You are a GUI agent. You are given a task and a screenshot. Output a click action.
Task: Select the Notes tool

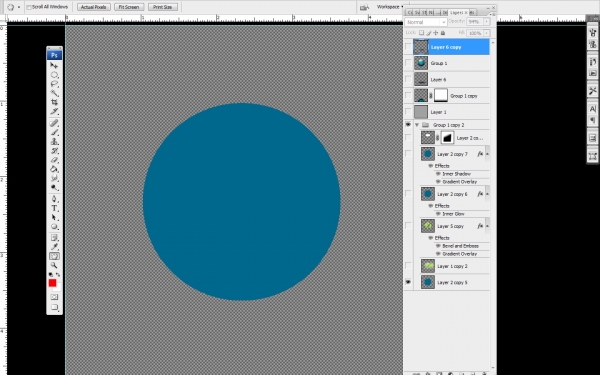54,238
